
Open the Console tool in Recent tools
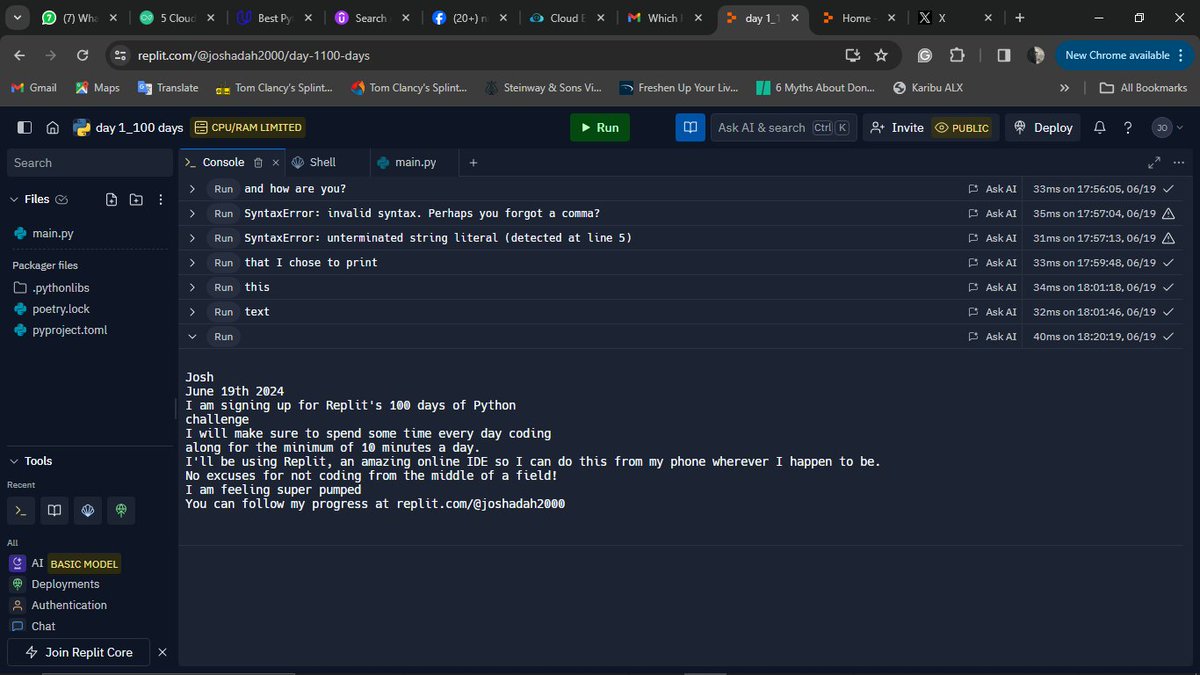tap(20, 510)
